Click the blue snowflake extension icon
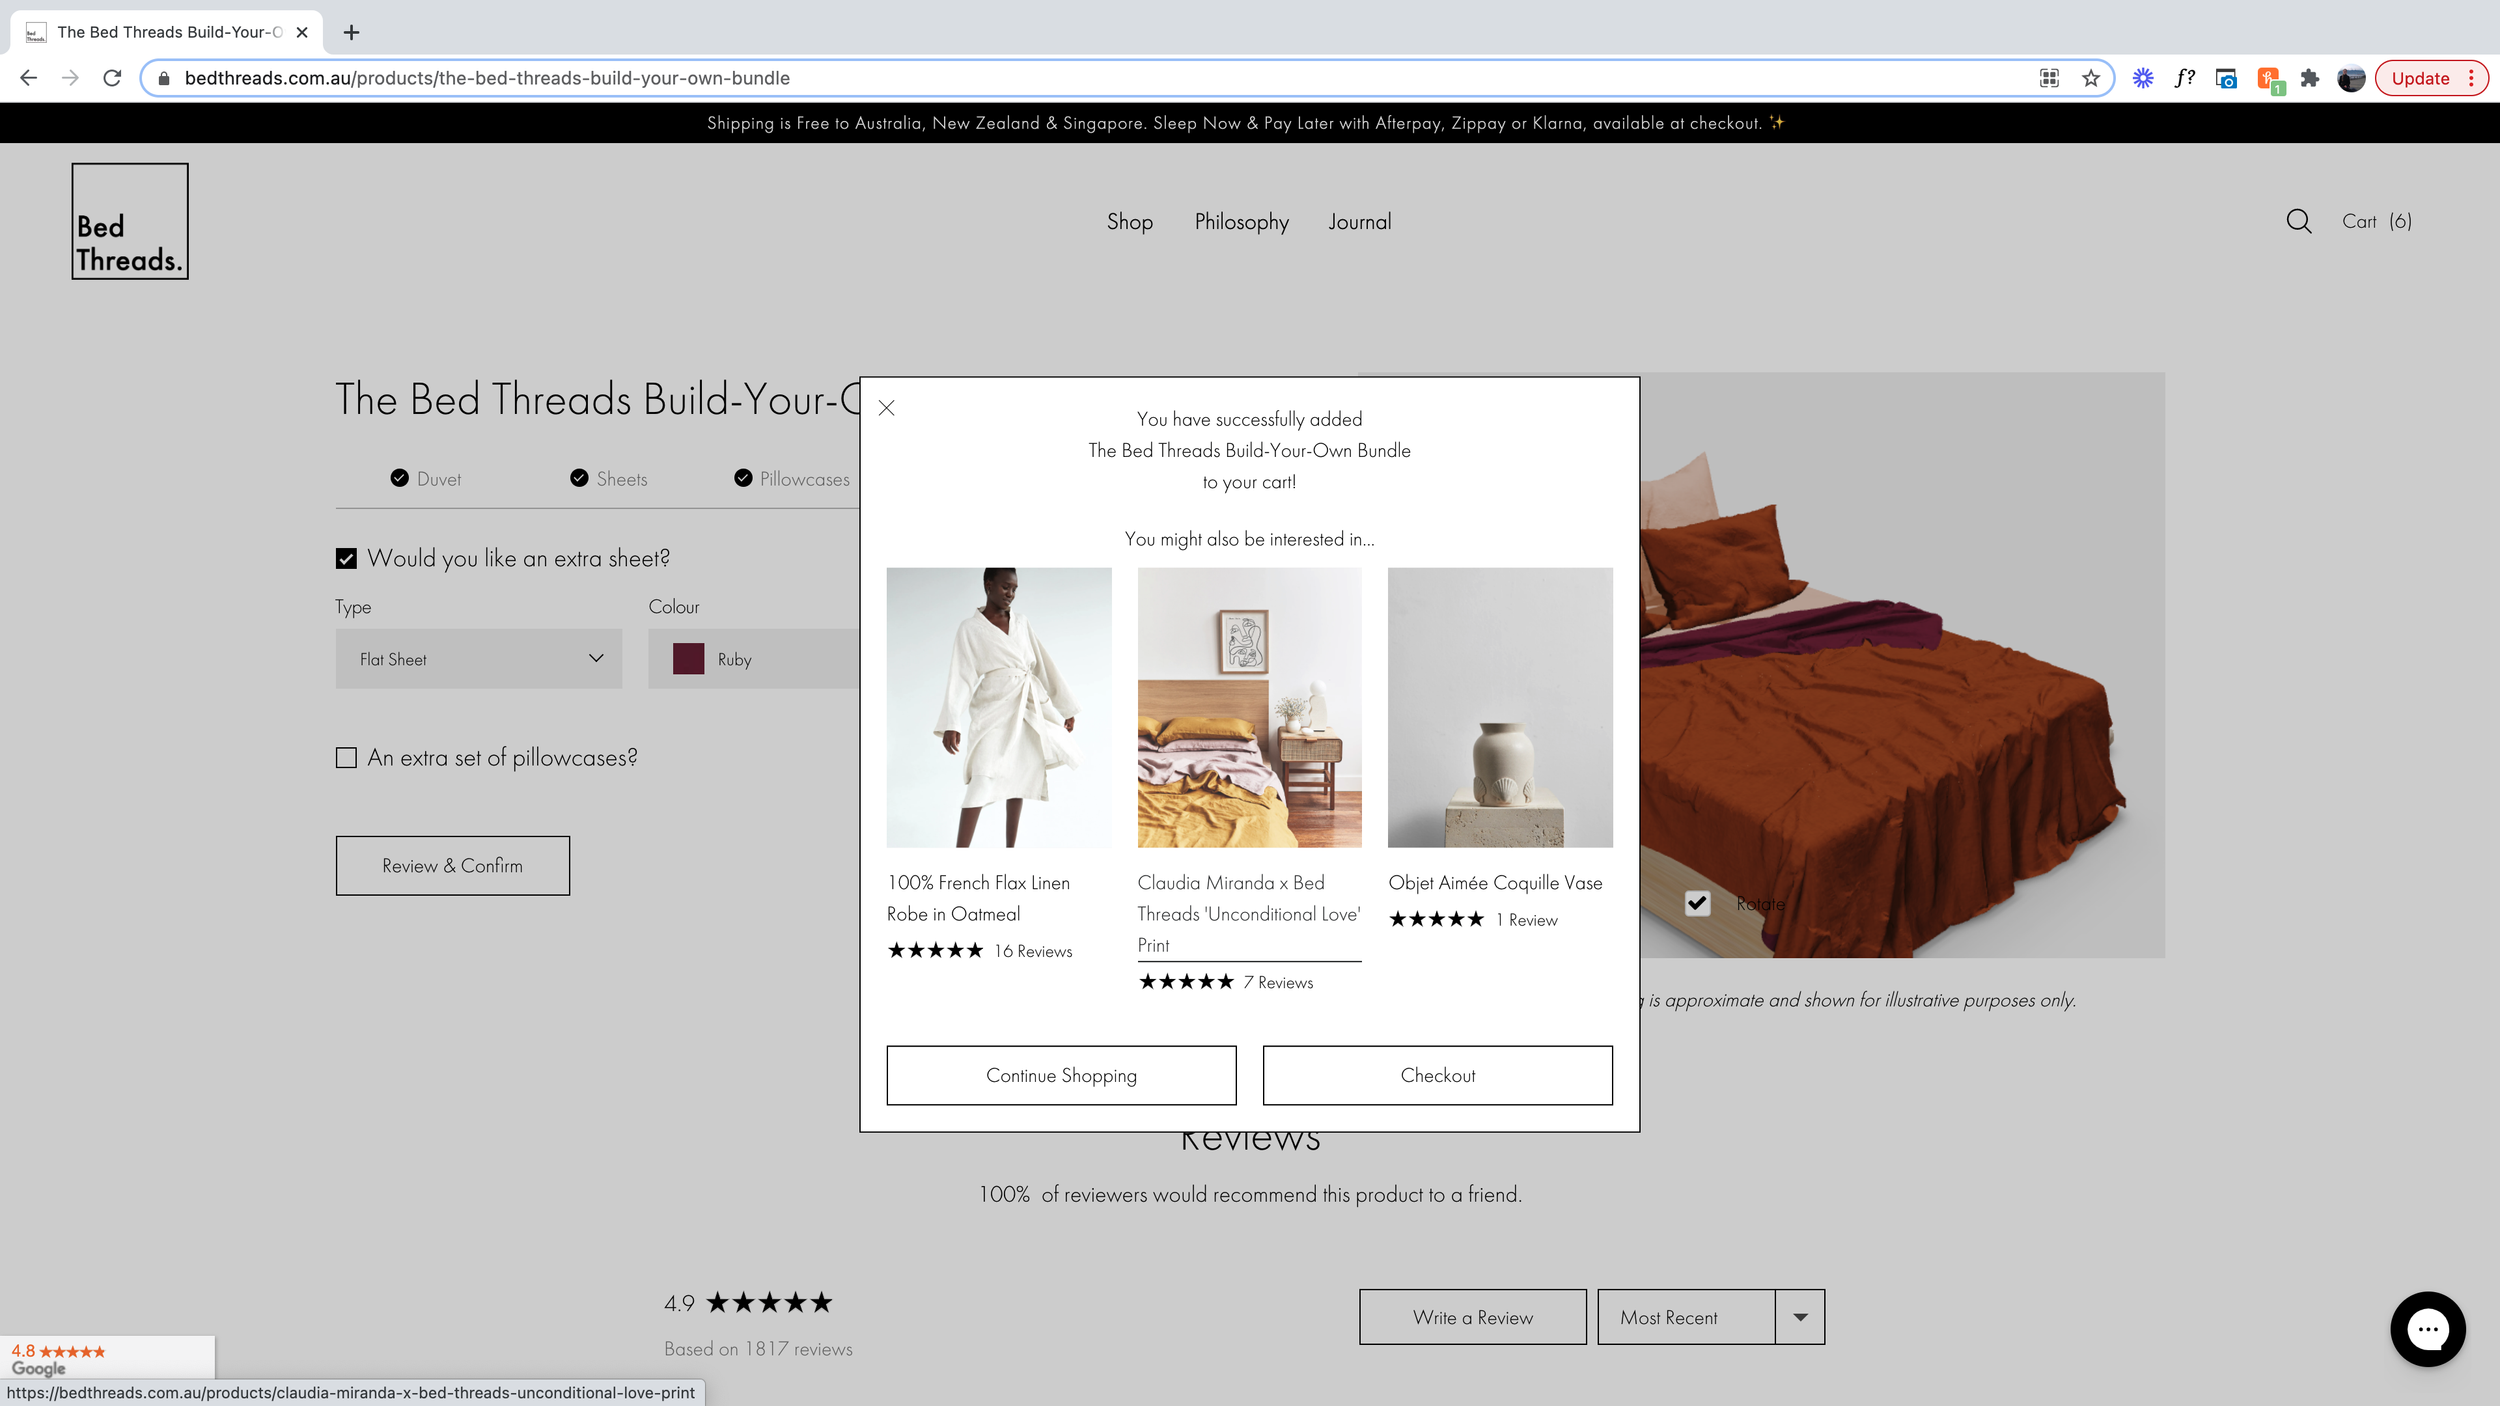2500x1406 pixels. click(2142, 78)
